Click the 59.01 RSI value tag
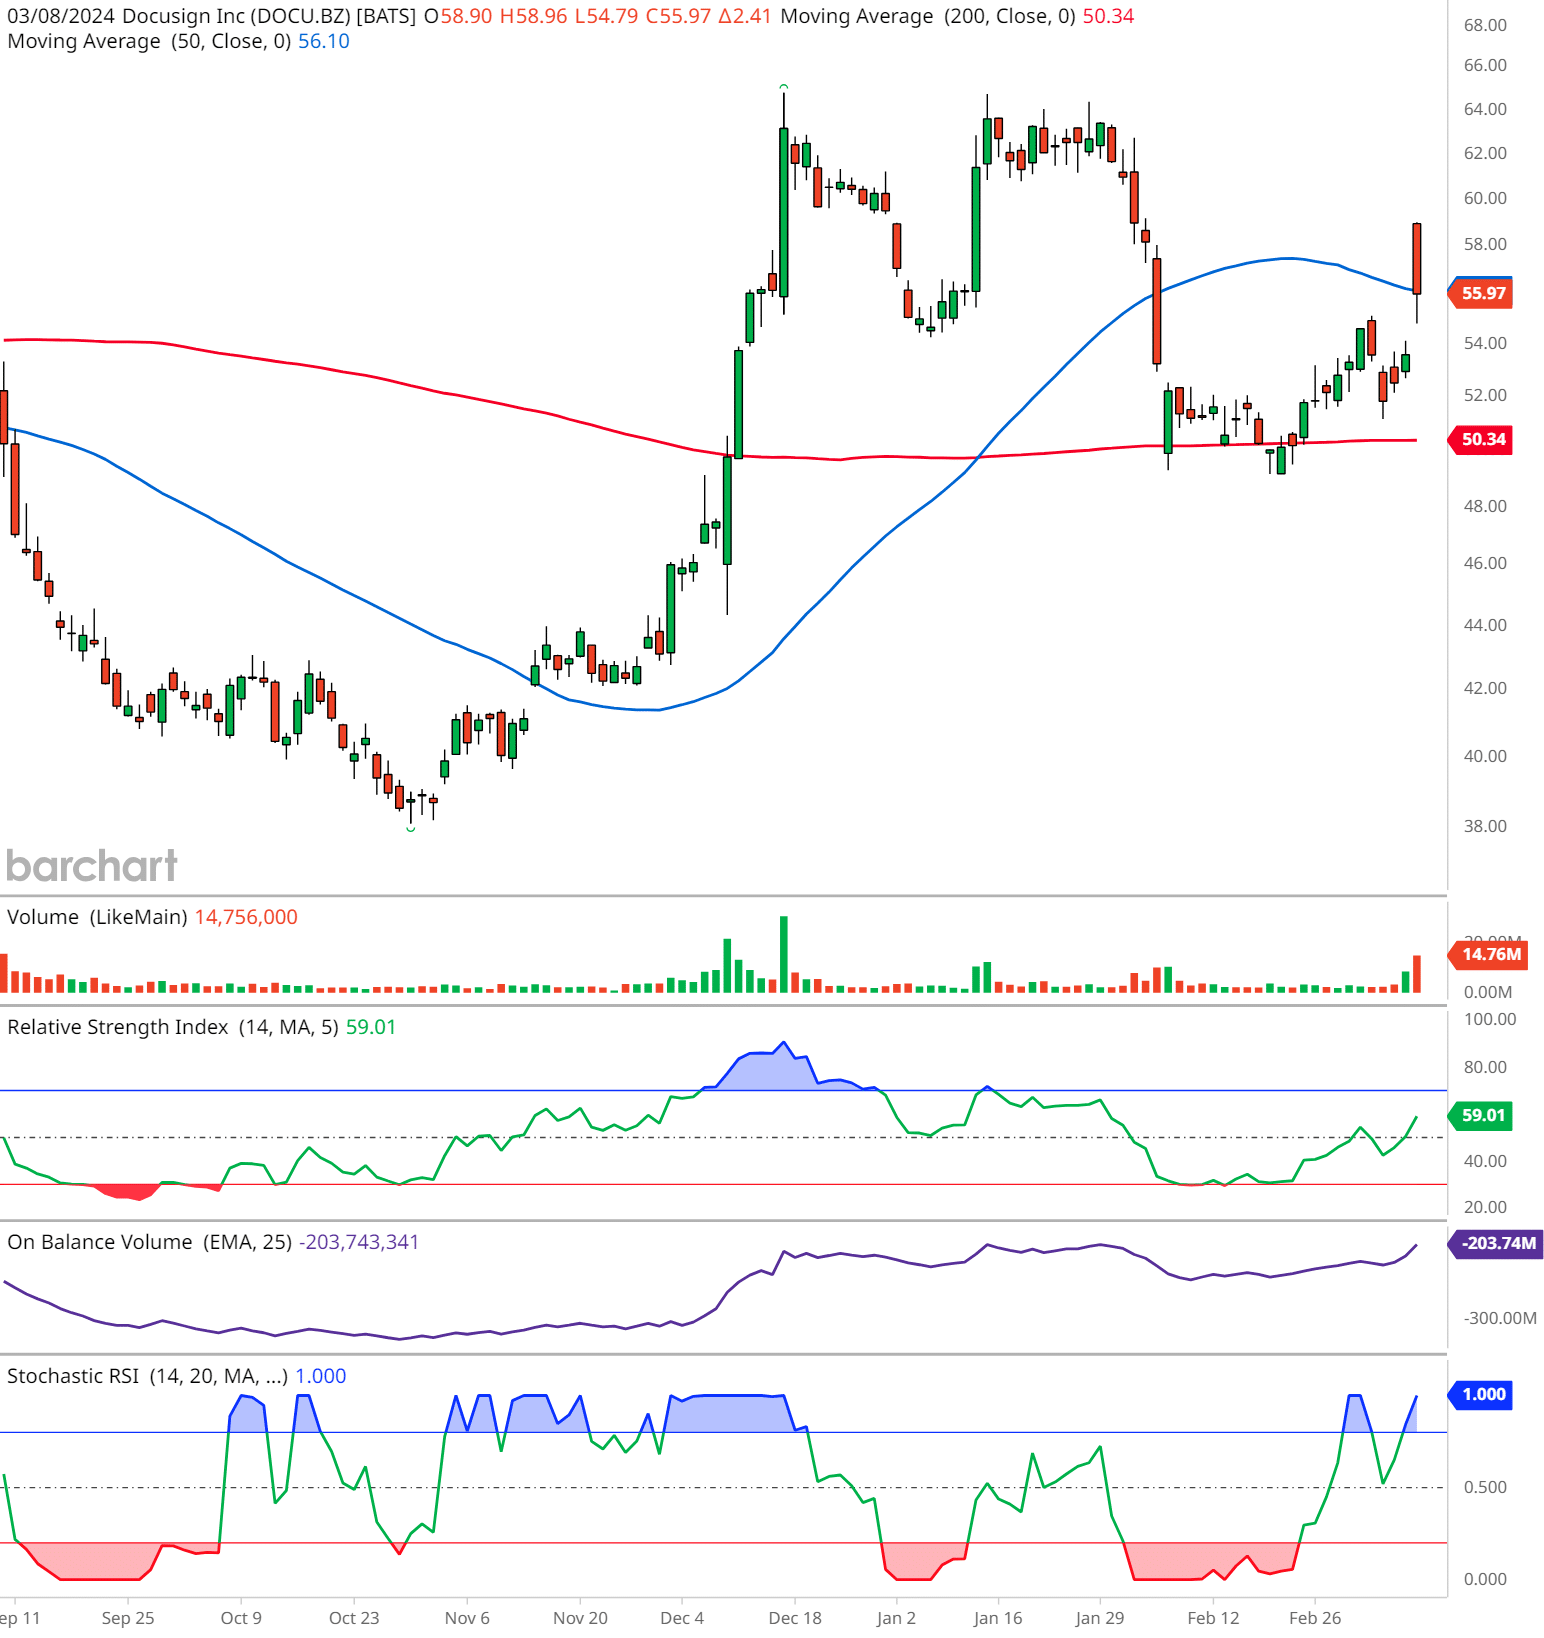 pyautogui.click(x=1481, y=1115)
